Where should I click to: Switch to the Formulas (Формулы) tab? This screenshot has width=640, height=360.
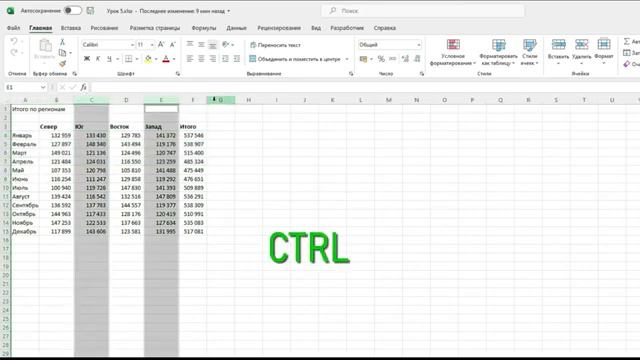[204, 28]
